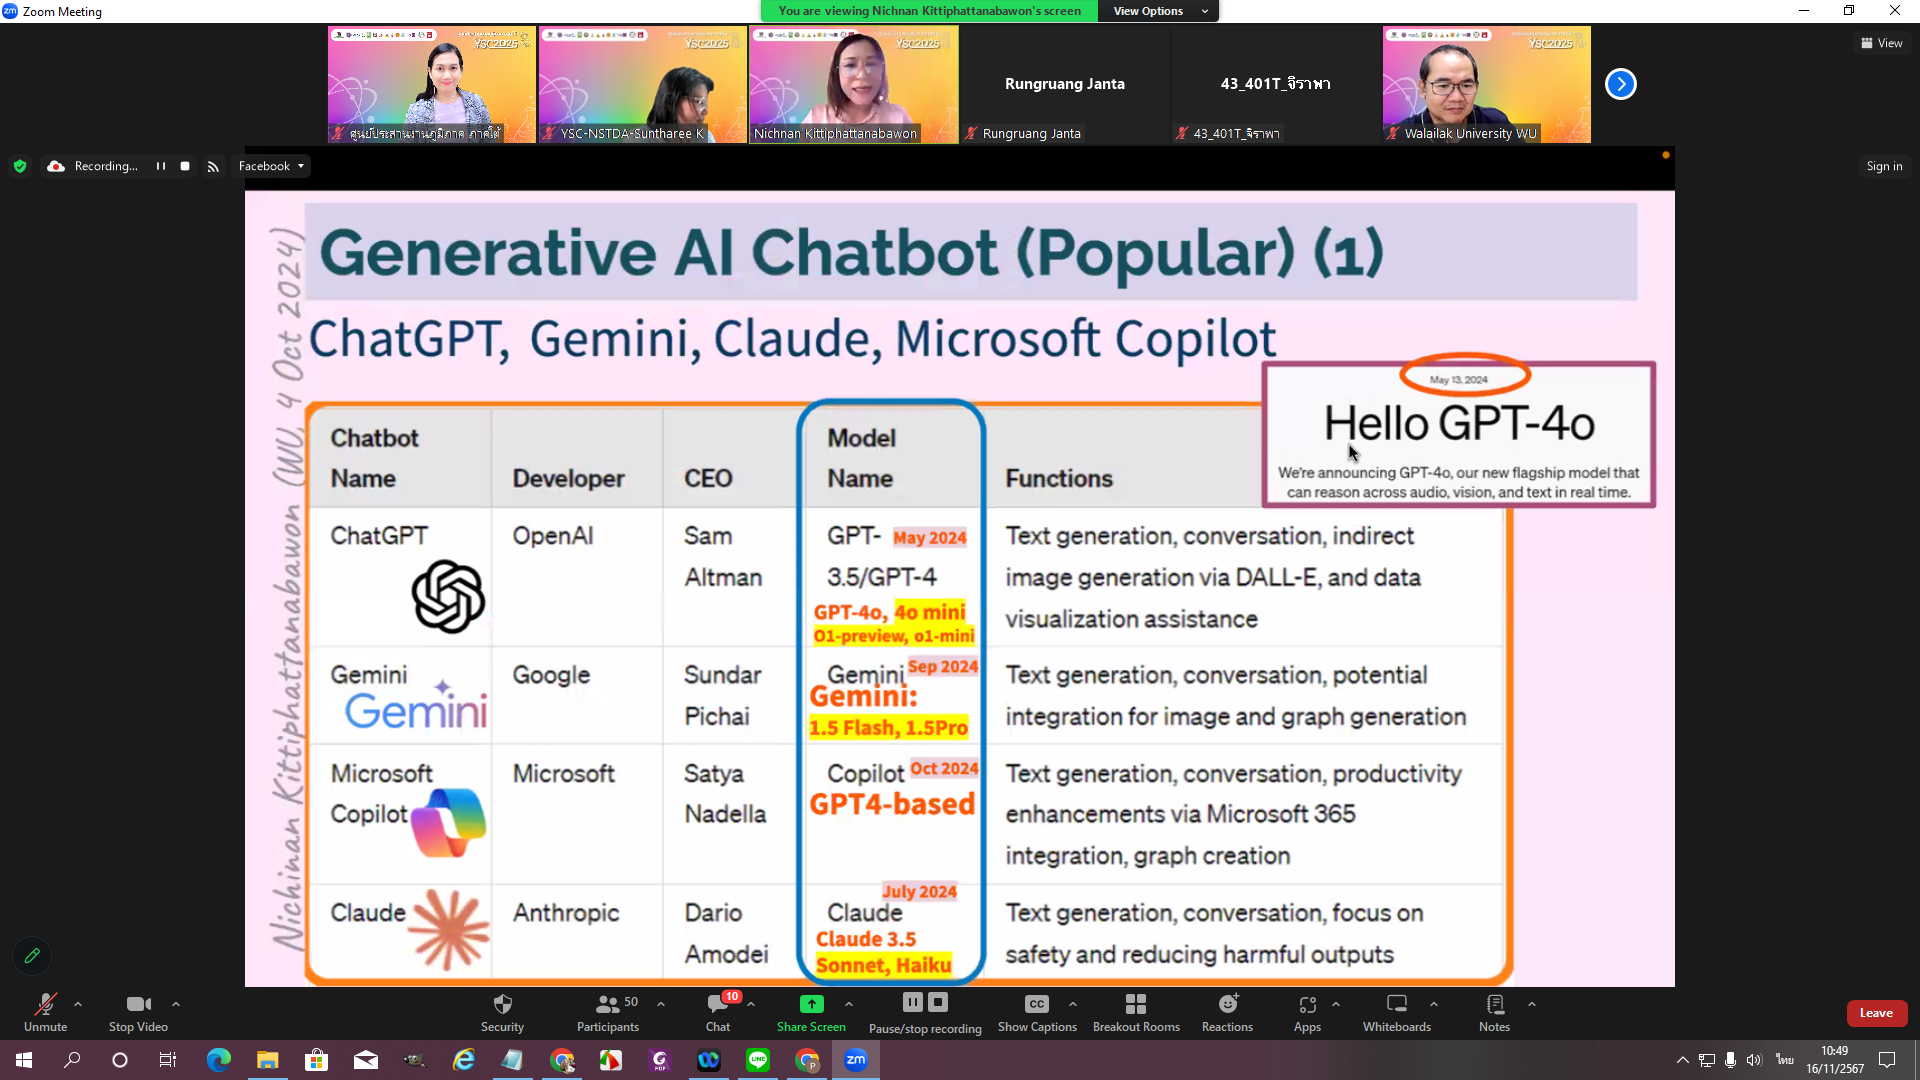1920x1080 pixels.
Task: Toggle Show Captions
Action: click(x=1037, y=1004)
